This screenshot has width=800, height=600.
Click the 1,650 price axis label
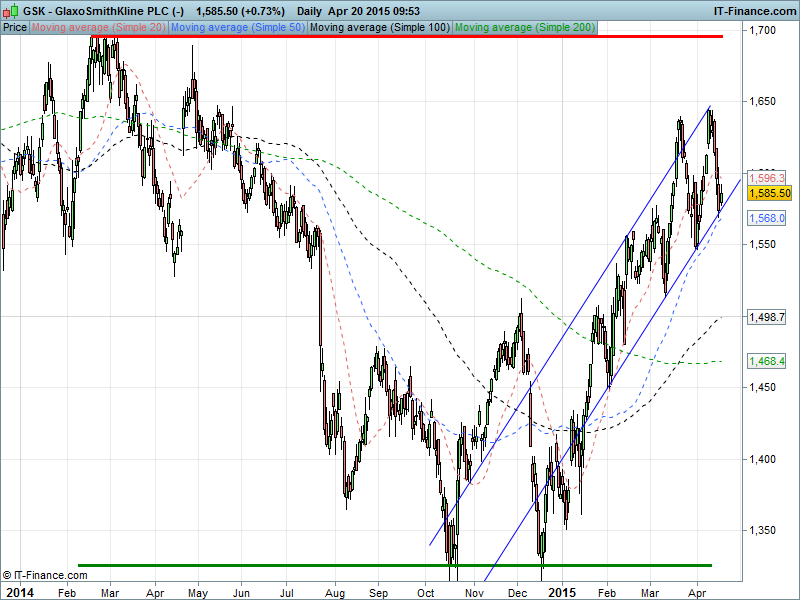tap(763, 102)
